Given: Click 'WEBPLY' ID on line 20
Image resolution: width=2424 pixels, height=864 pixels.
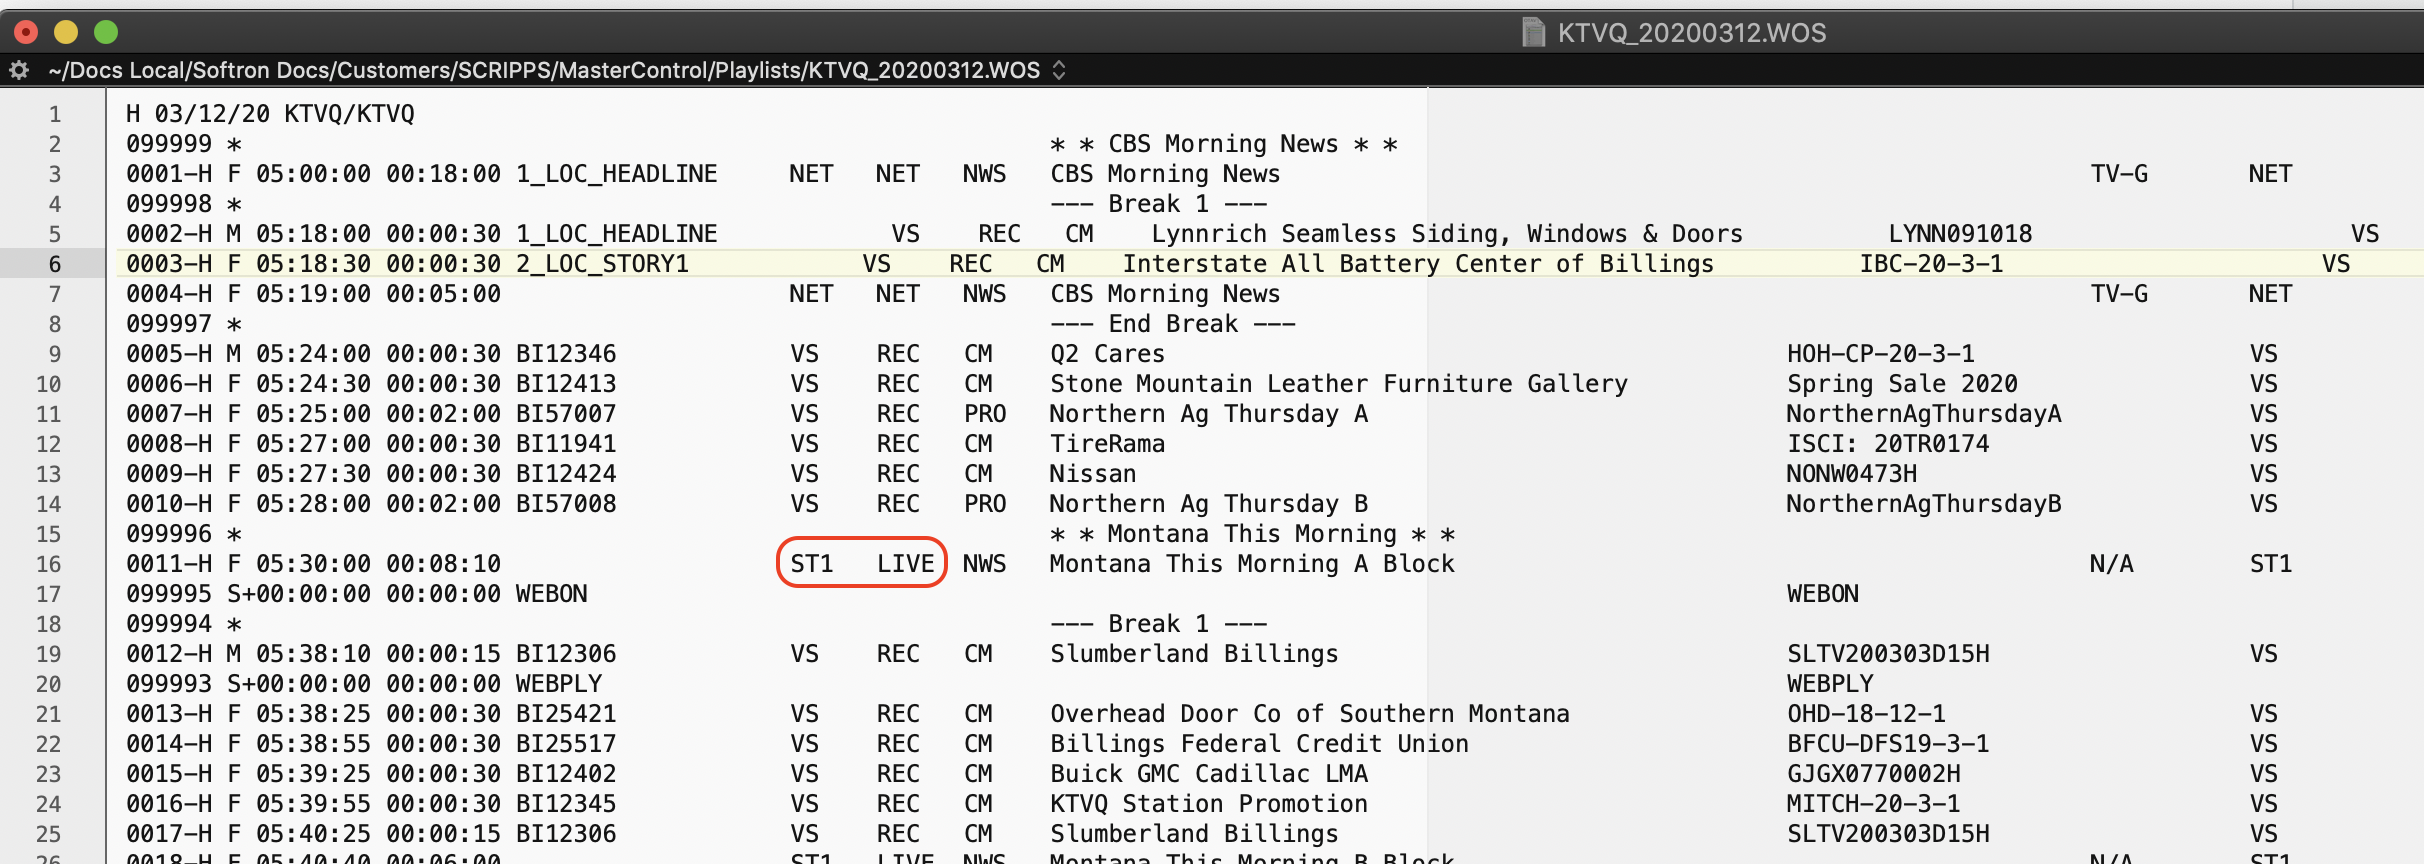Looking at the screenshot, I should click(559, 684).
